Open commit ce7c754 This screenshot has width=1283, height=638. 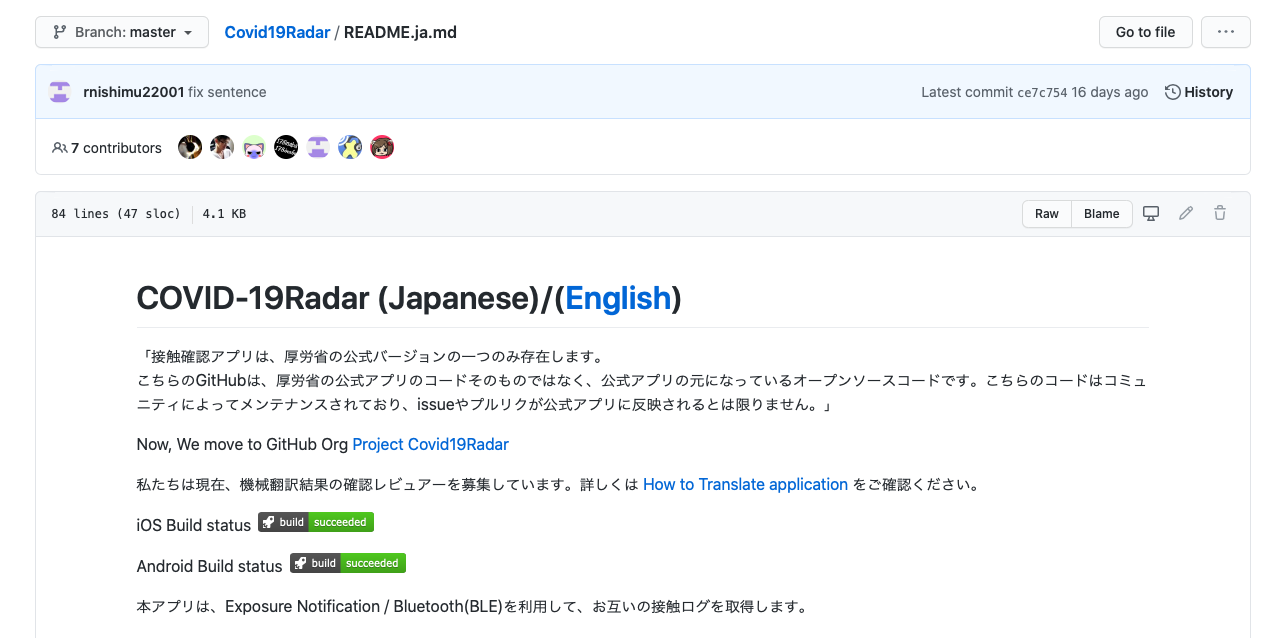click(x=1042, y=92)
